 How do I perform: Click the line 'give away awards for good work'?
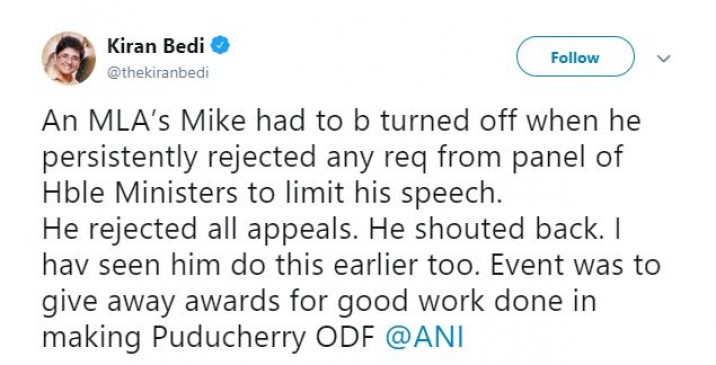tap(319, 302)
